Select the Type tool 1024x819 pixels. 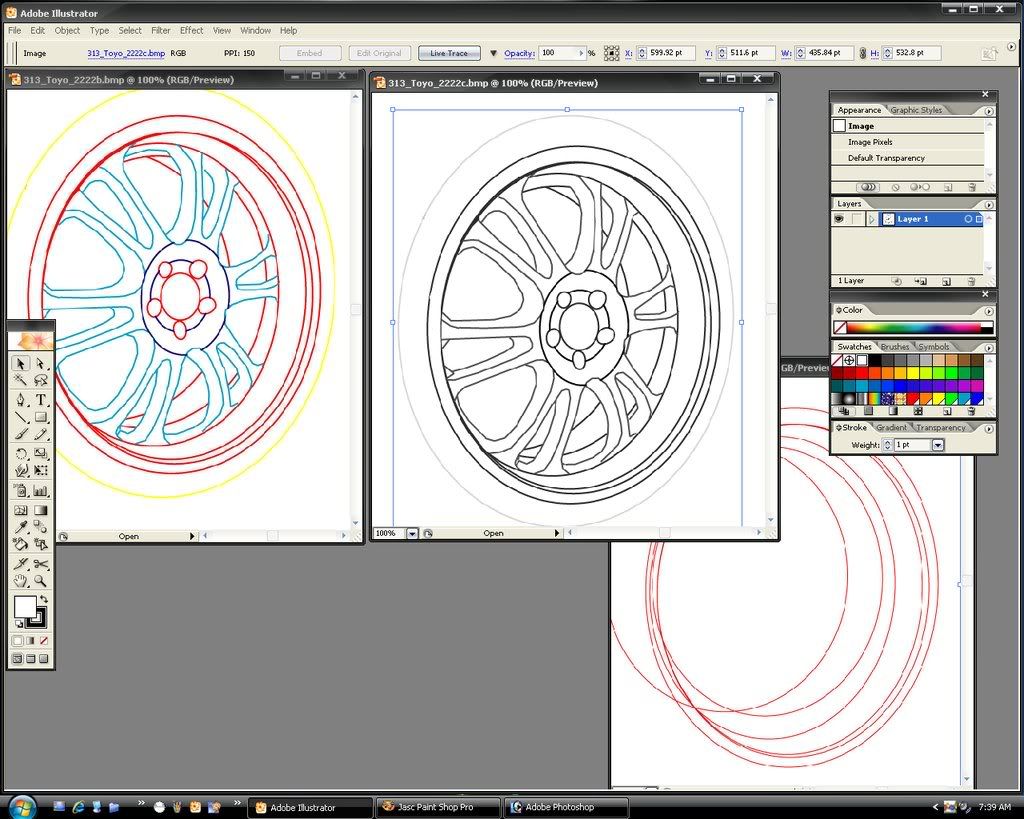click(x=41, y=399)
